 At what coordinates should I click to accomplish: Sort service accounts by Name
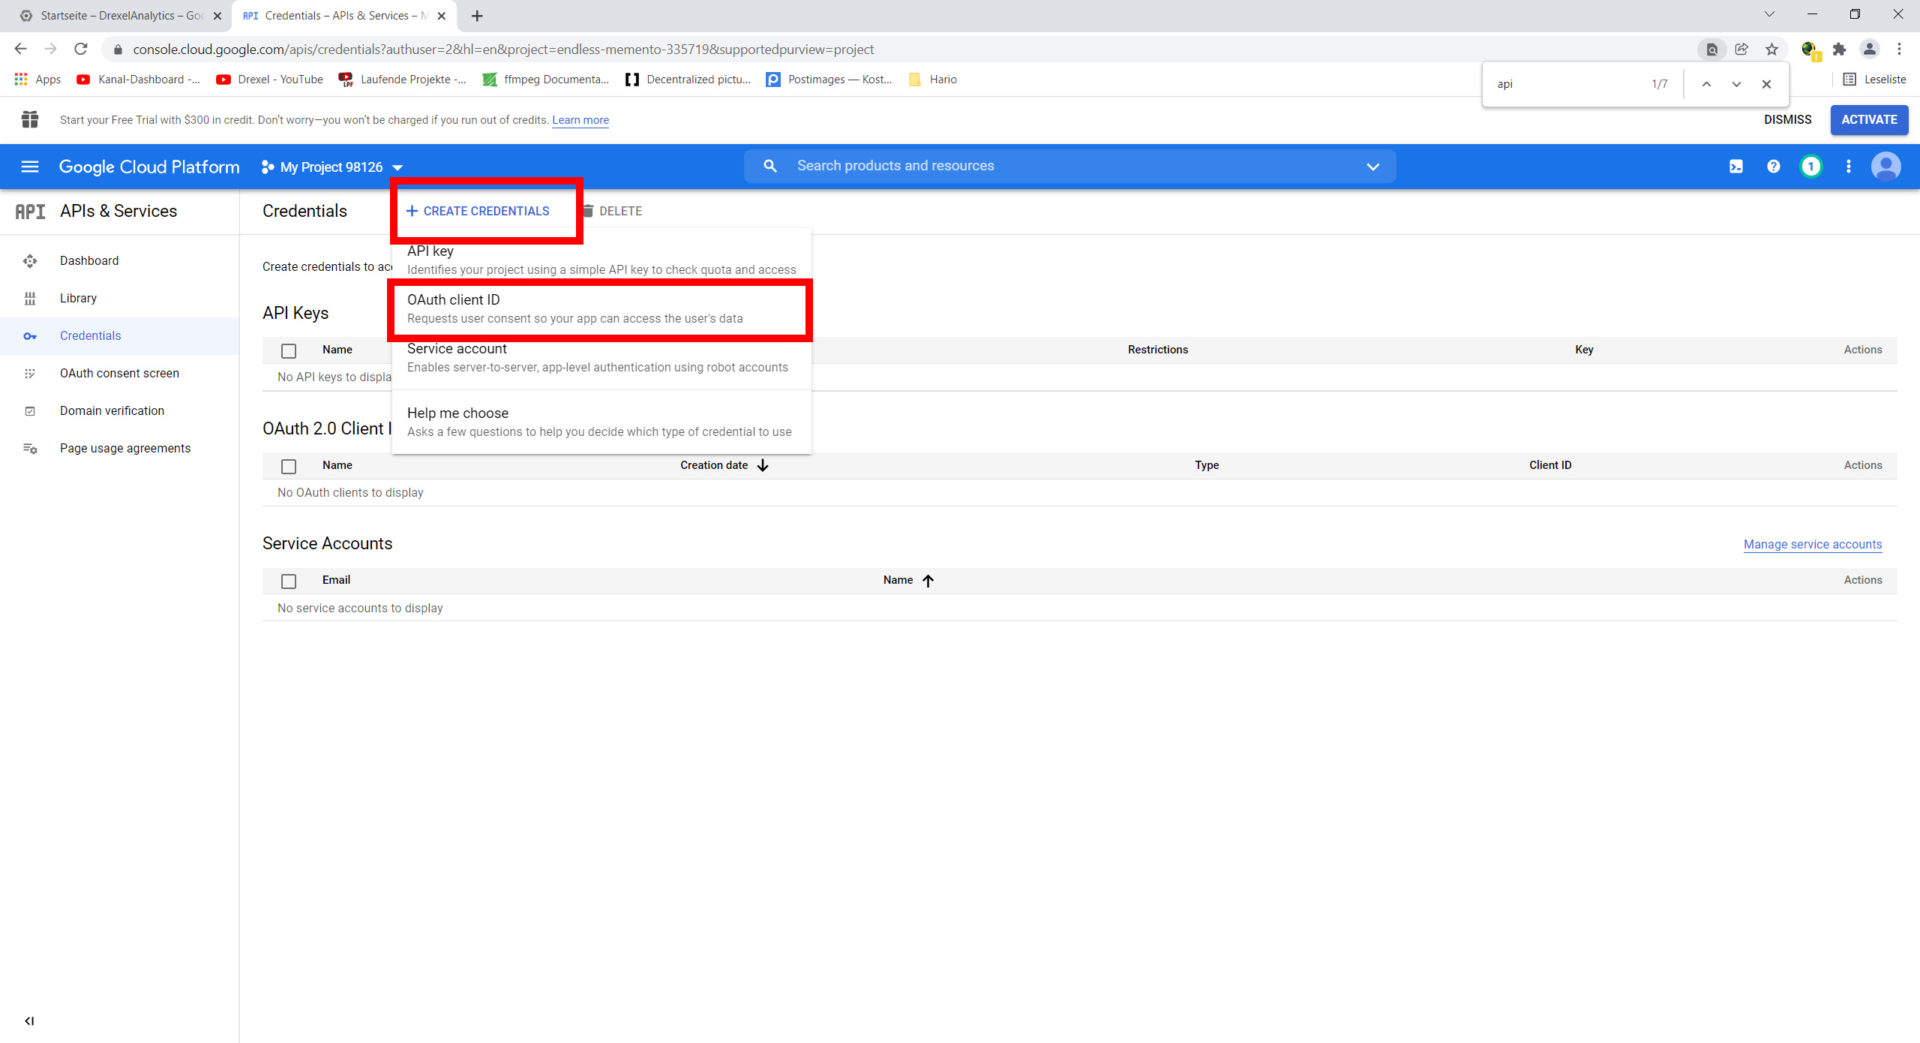908,580
